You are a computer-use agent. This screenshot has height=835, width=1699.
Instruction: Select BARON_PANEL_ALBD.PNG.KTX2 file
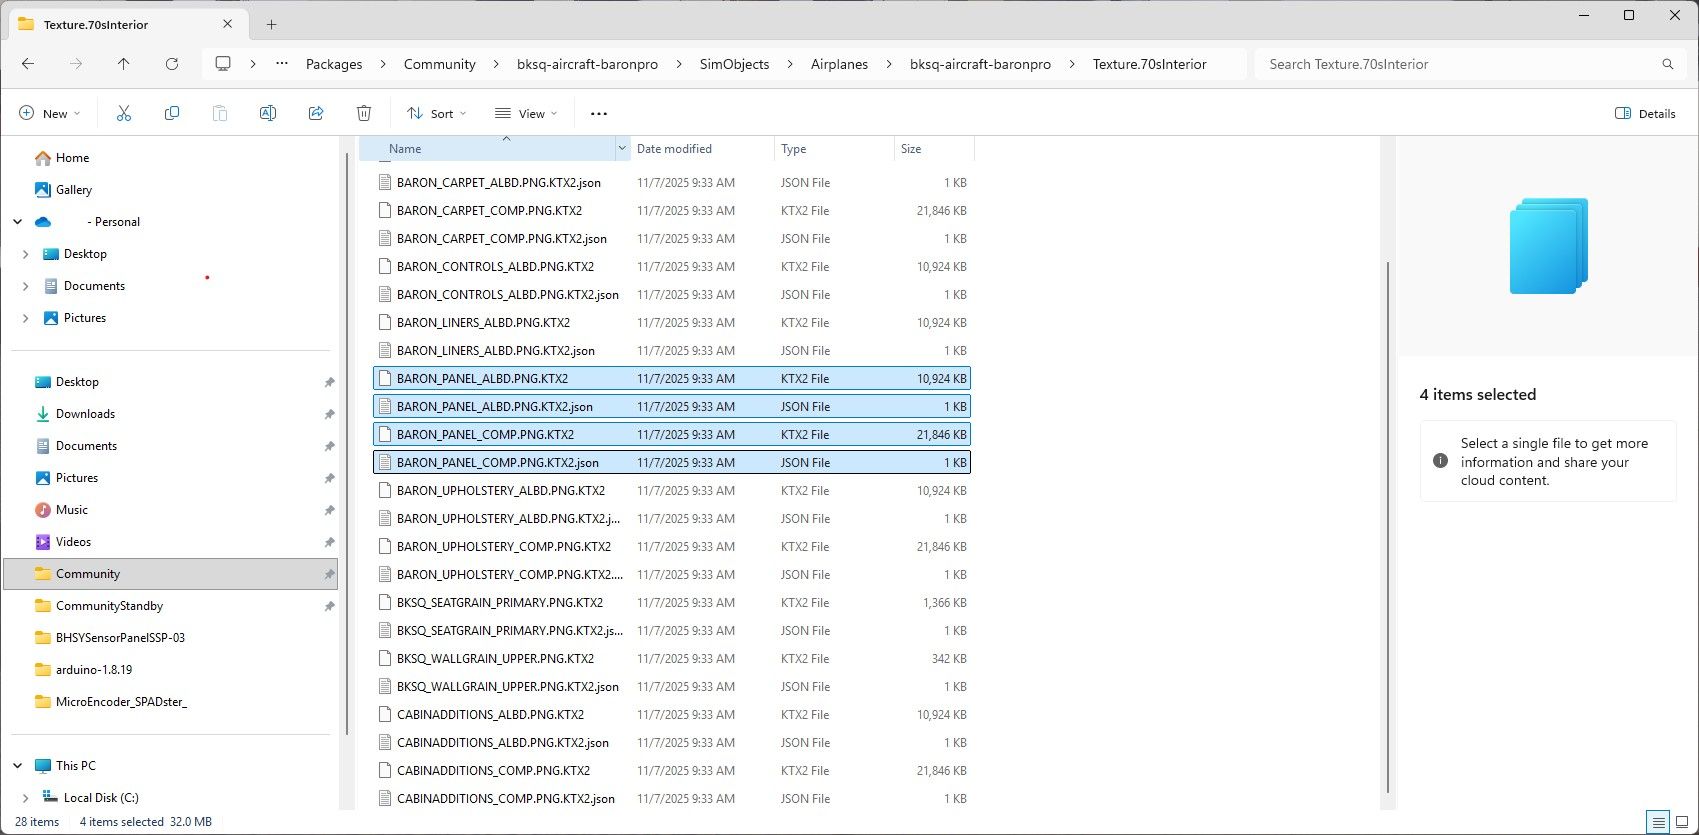pos(671,379)
